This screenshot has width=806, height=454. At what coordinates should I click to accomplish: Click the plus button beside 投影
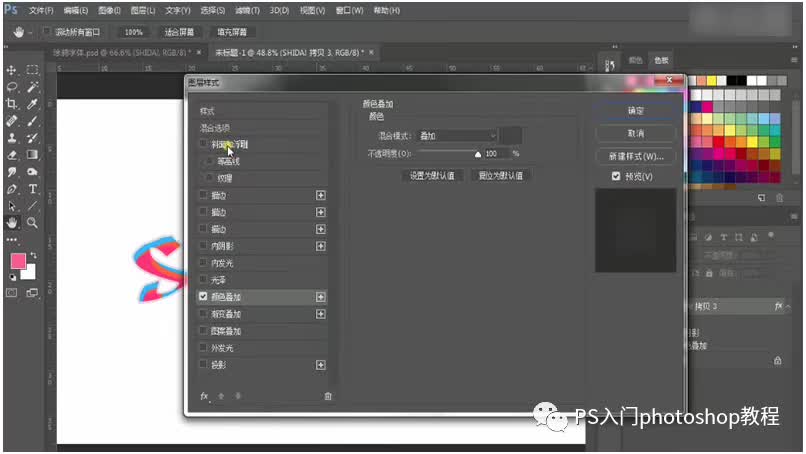(x=321, y=365)
